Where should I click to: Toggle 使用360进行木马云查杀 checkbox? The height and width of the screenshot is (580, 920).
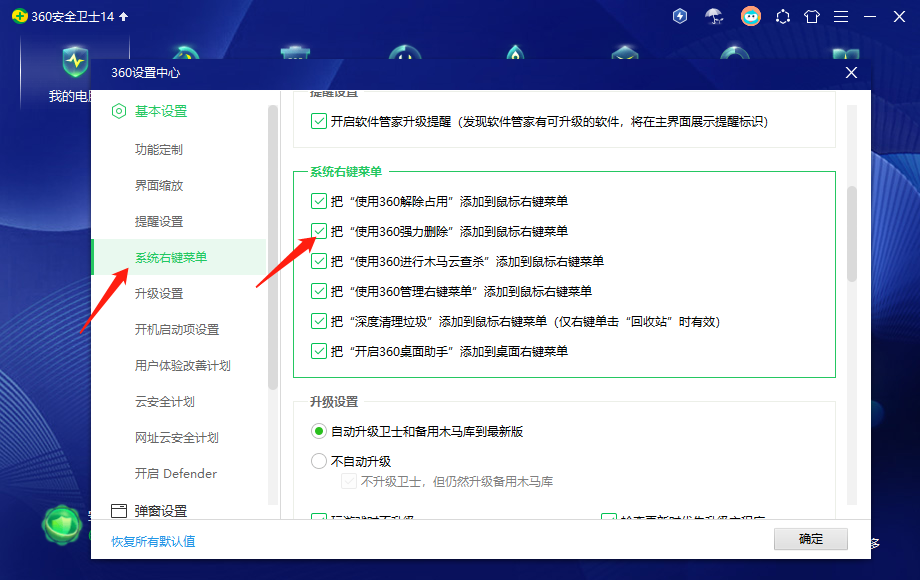(319, 261)
